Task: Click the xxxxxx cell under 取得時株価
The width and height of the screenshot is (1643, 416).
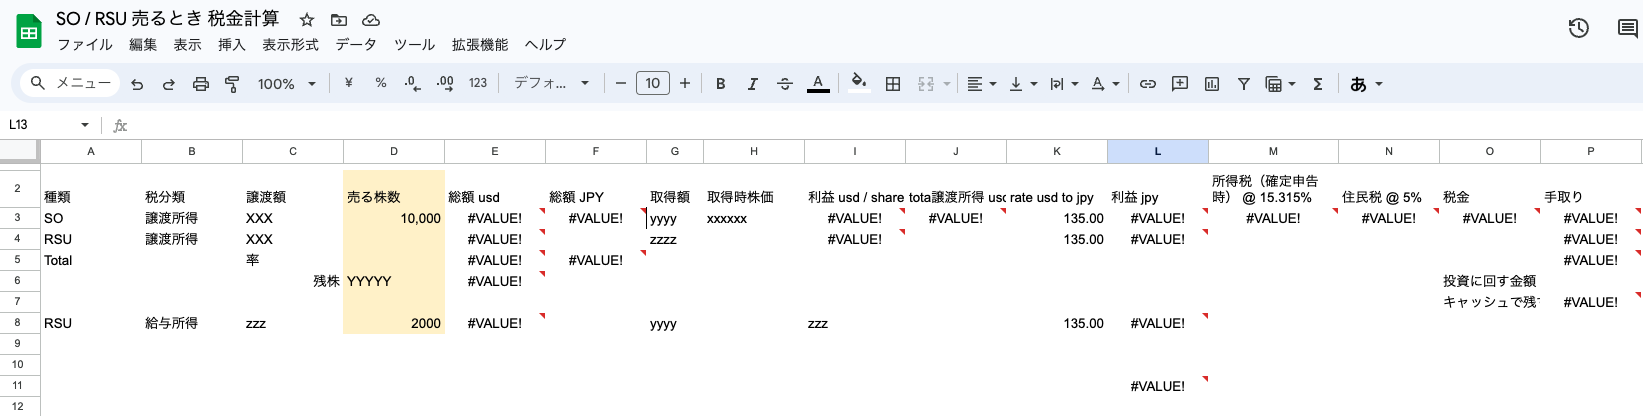Action: click(x=754, y=218)
